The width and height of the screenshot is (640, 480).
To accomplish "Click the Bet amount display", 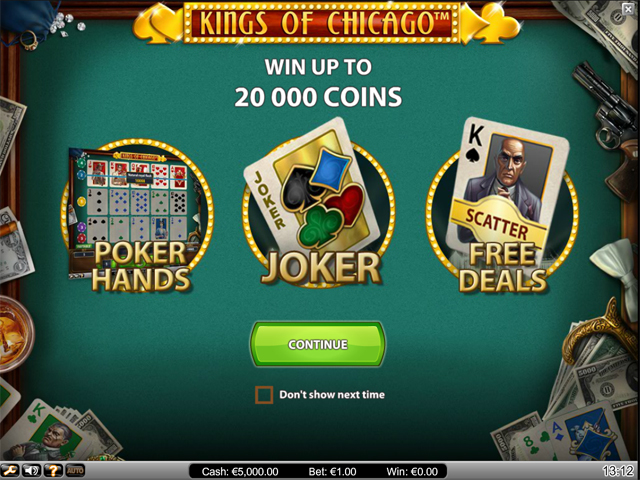I will pos(332,472).
